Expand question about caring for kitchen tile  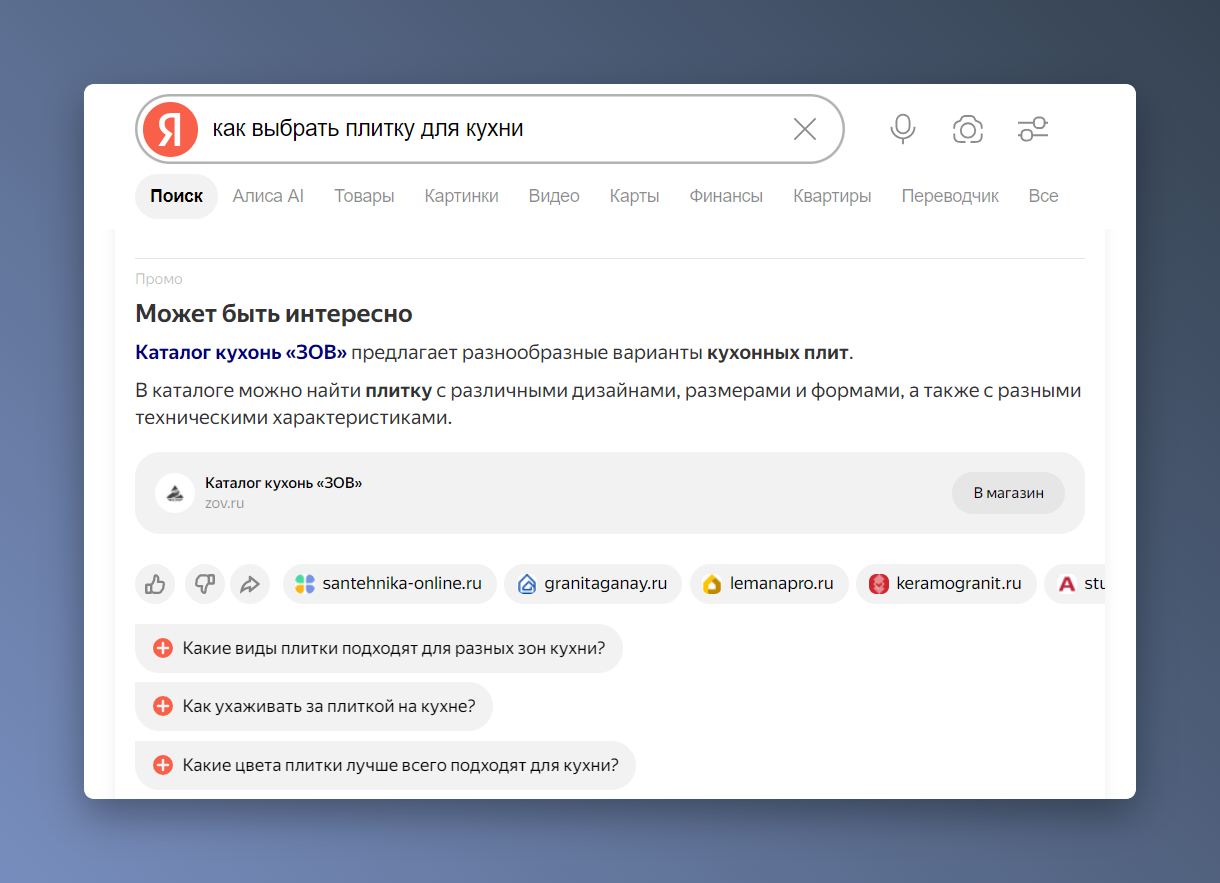click(314, 706)
